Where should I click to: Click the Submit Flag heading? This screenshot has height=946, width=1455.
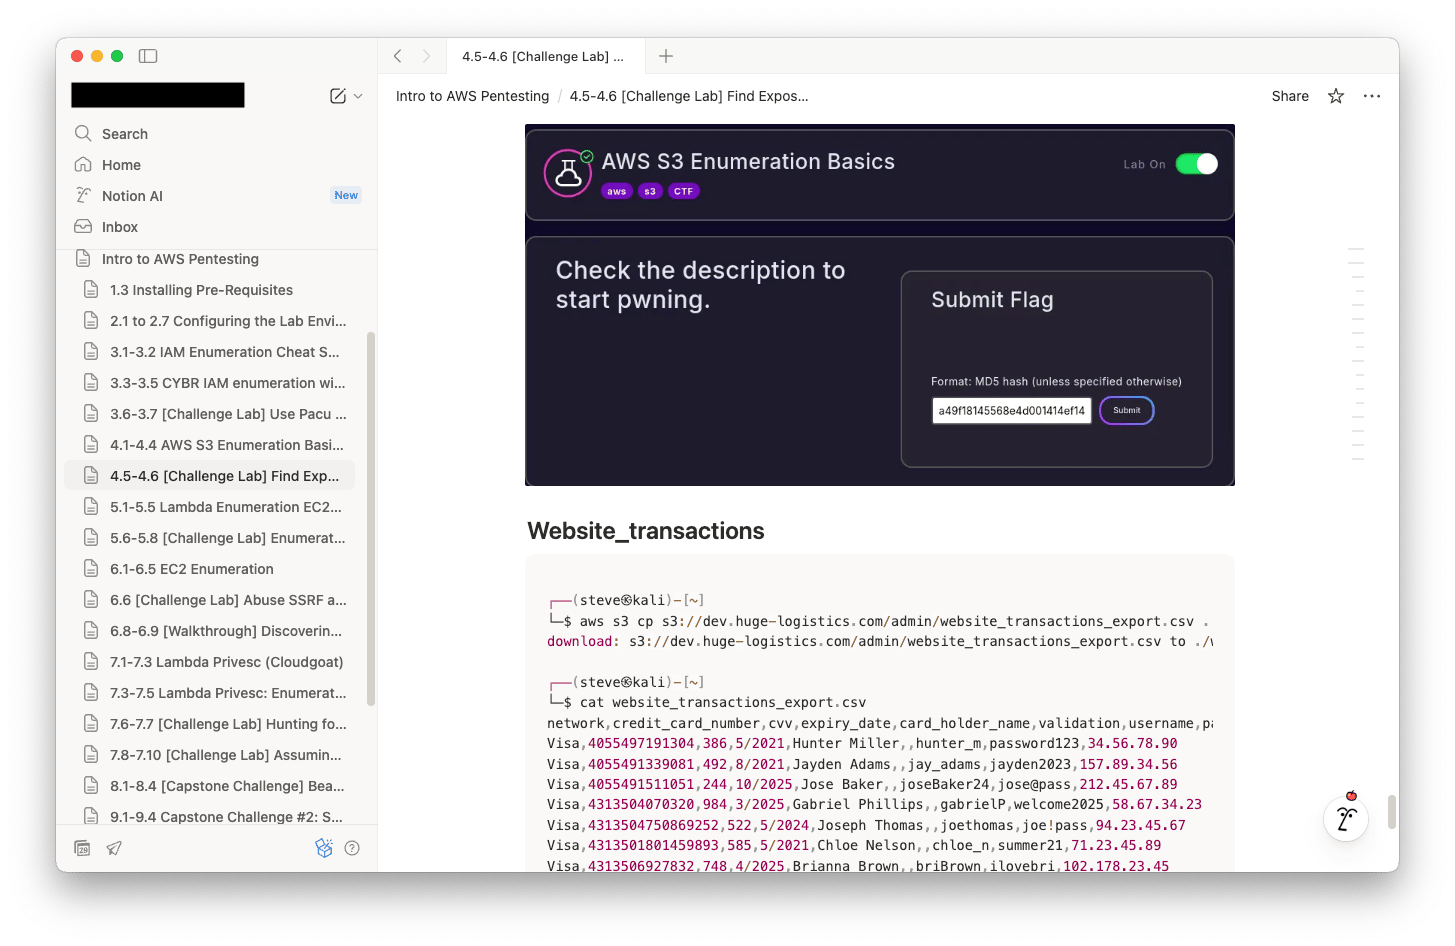click(x=992, y=300)
